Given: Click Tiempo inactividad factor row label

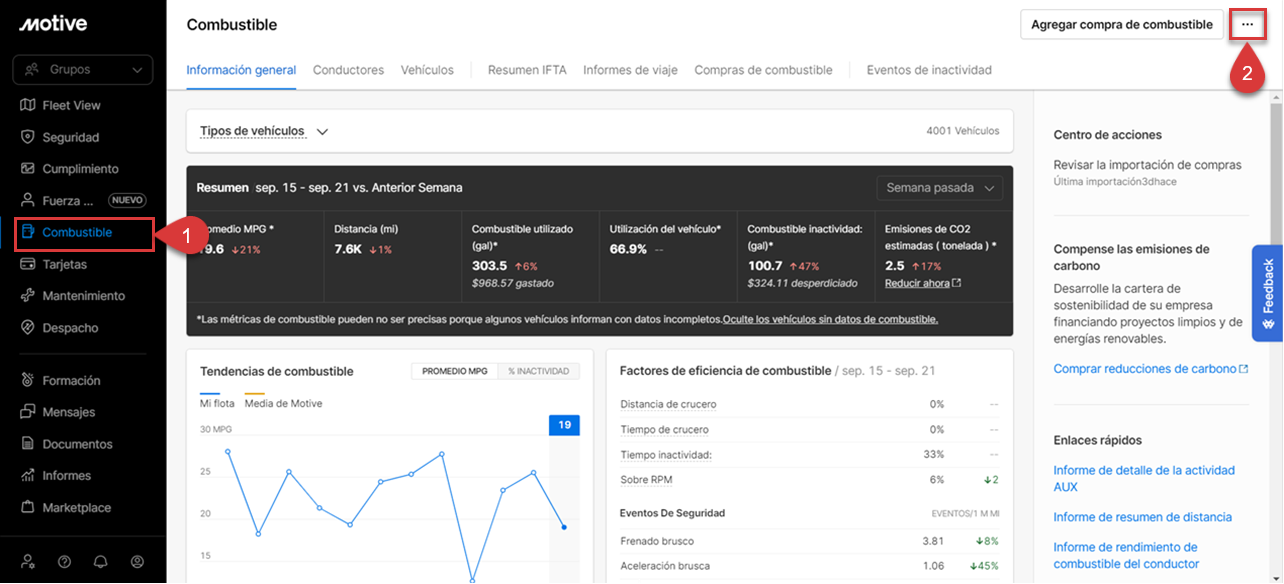Looking at the screenshot, I should click(x=665, y=454).
